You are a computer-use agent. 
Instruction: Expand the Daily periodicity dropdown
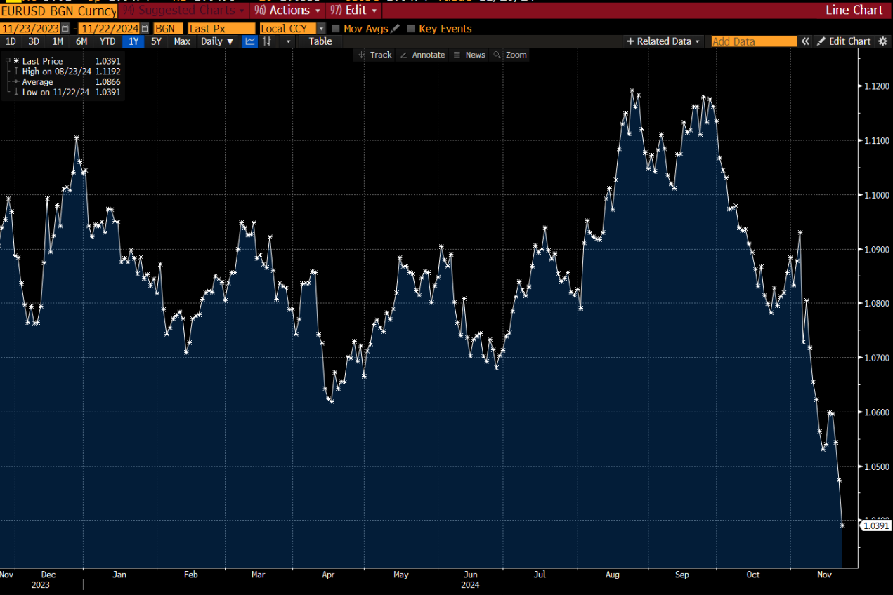[x=217, y=42]
